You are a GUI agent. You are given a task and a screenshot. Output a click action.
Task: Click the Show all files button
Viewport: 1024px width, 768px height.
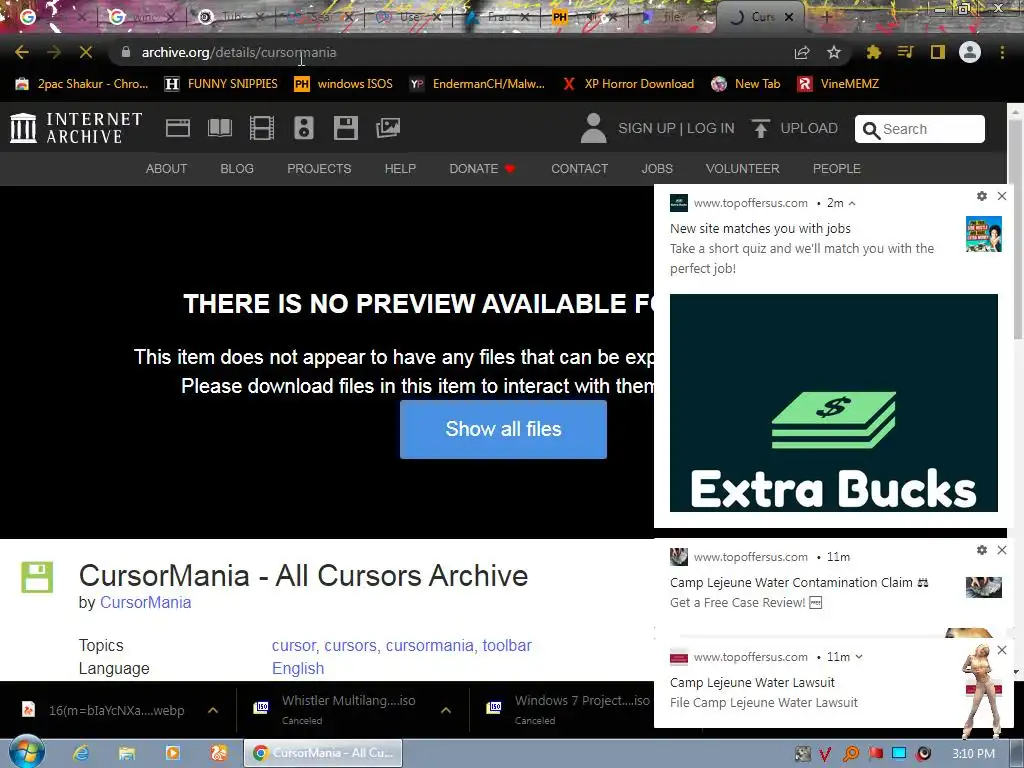tap(504, 429)
